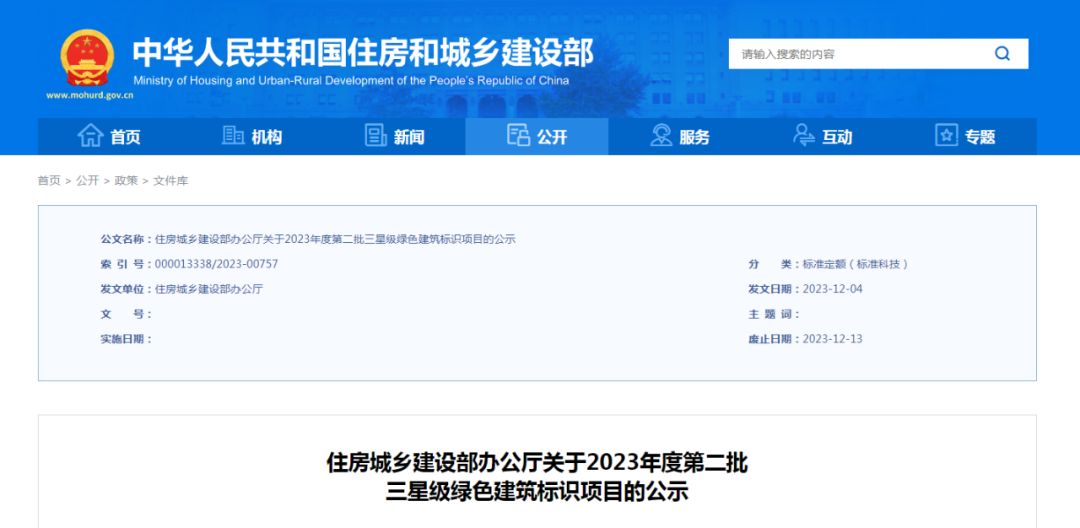The image size is (1080, 528).
Task: Click the headset person icon beside 服务
Action: point(661,135)
